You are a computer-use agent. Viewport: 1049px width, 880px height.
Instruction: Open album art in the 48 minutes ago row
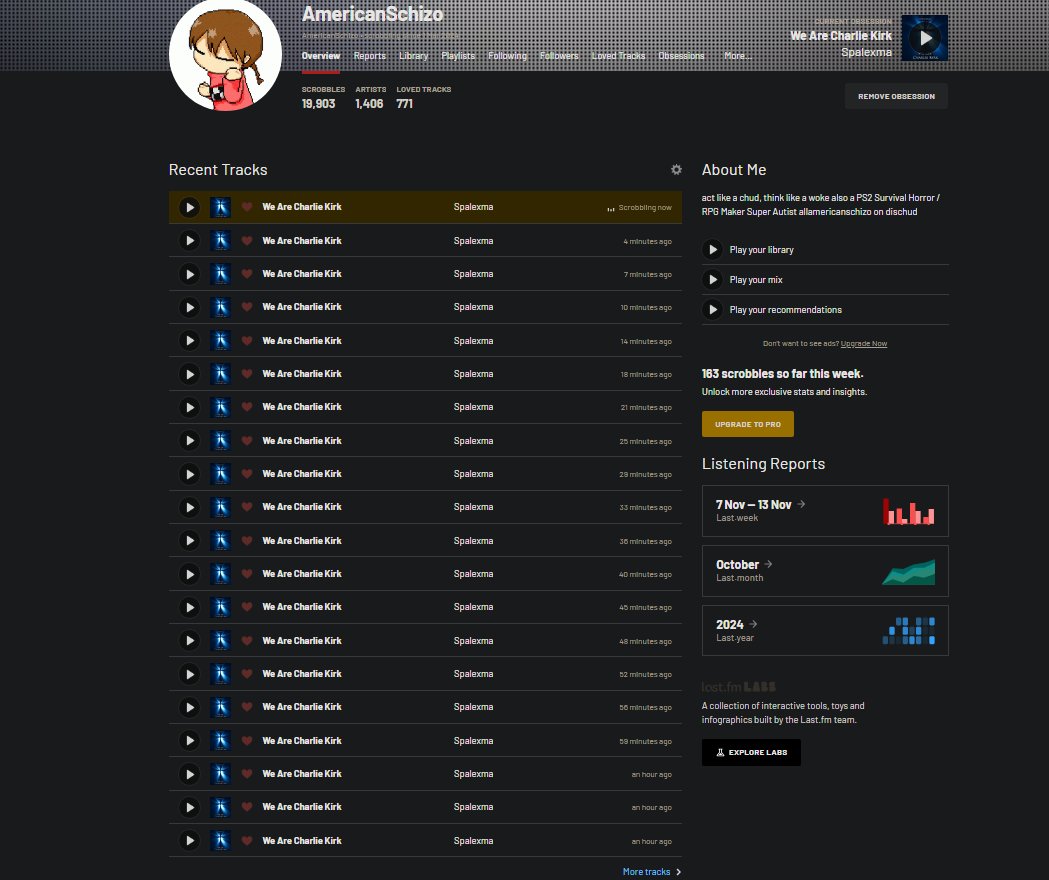point(220,640)
